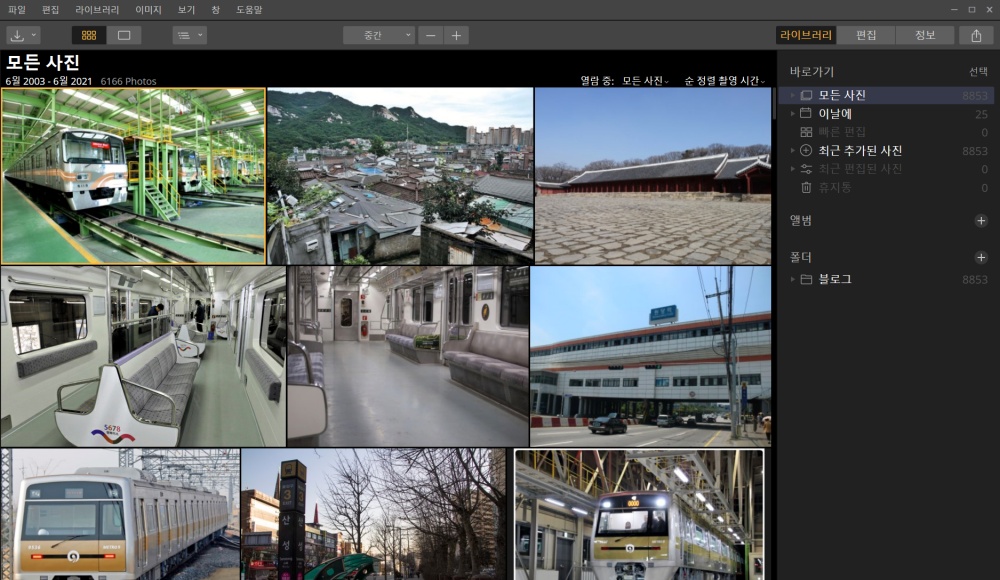Screen dimensions: 1000x580
Task: Click the import download icon
Action: 17,36
